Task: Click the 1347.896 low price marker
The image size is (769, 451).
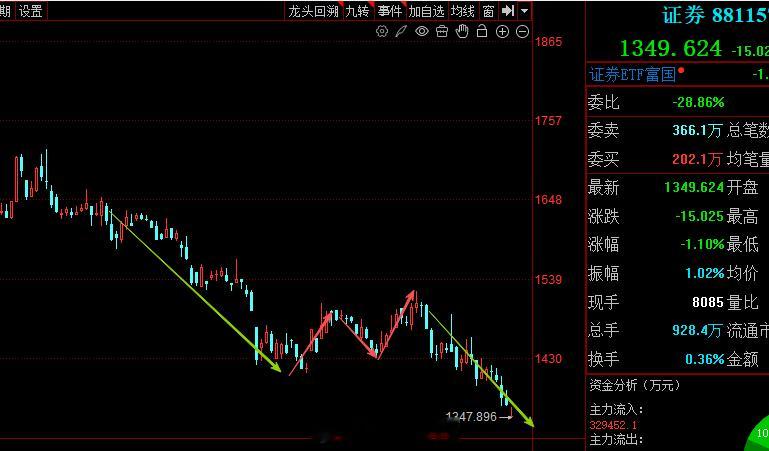Action: [471, 417]
